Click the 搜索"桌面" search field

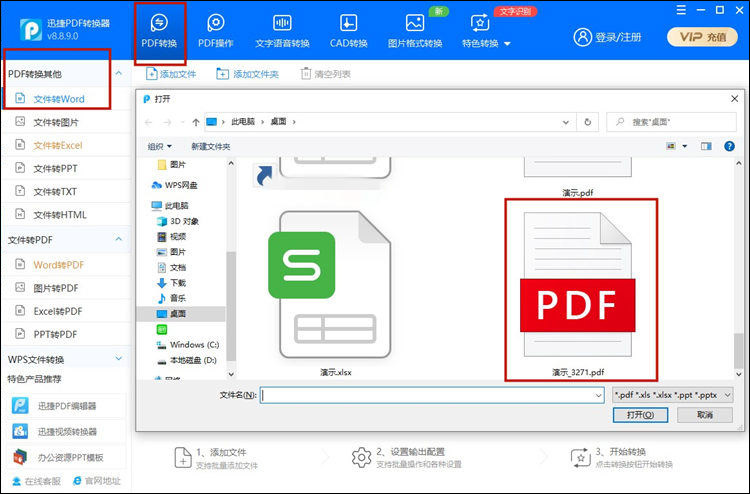672,122
